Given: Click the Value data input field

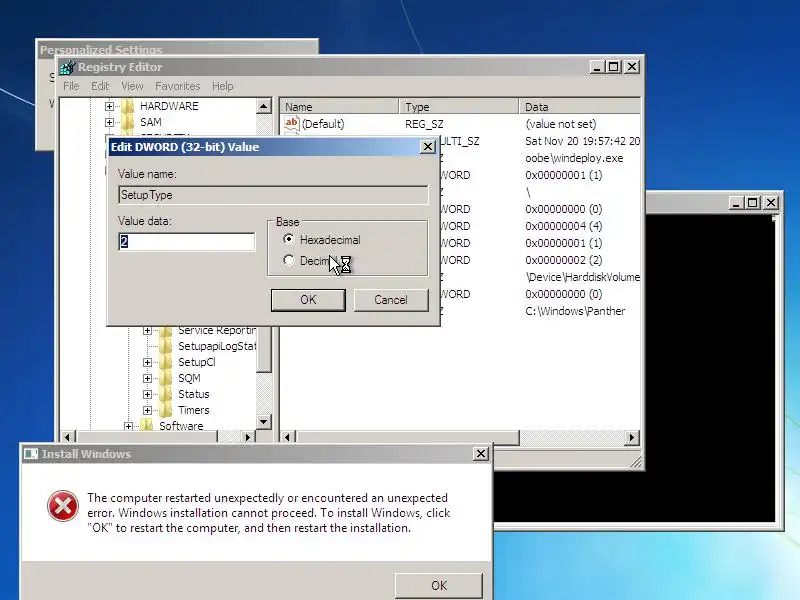Looking at the screenshot, I should 187,242.
